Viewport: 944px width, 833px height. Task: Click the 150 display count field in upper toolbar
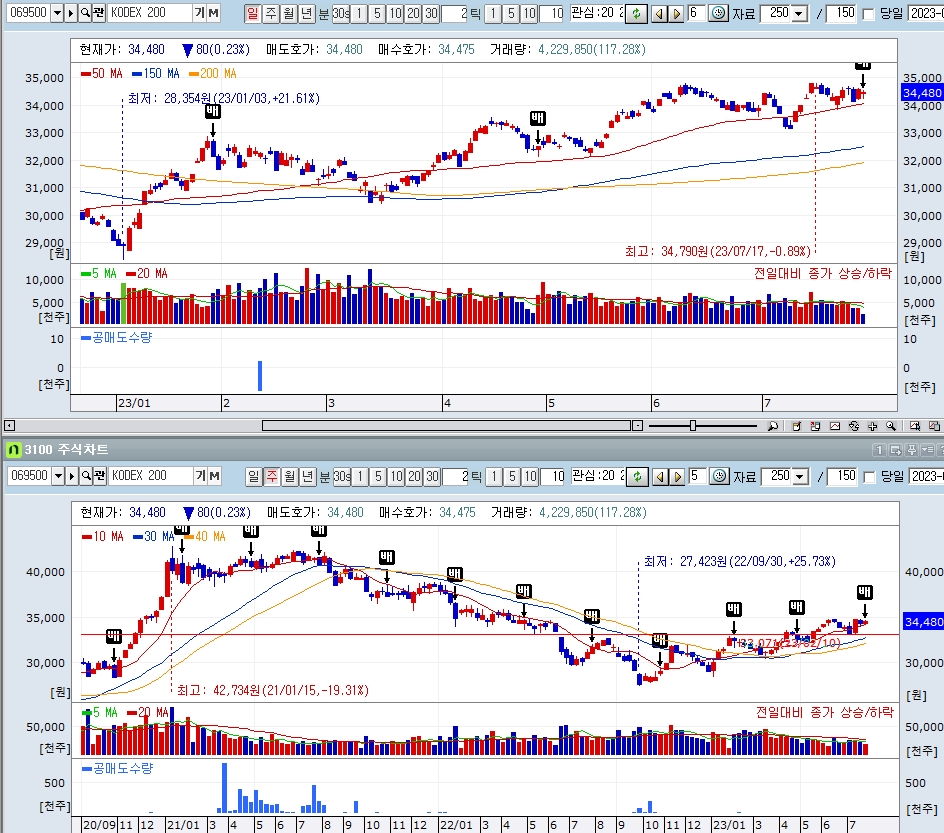(841, 13)
